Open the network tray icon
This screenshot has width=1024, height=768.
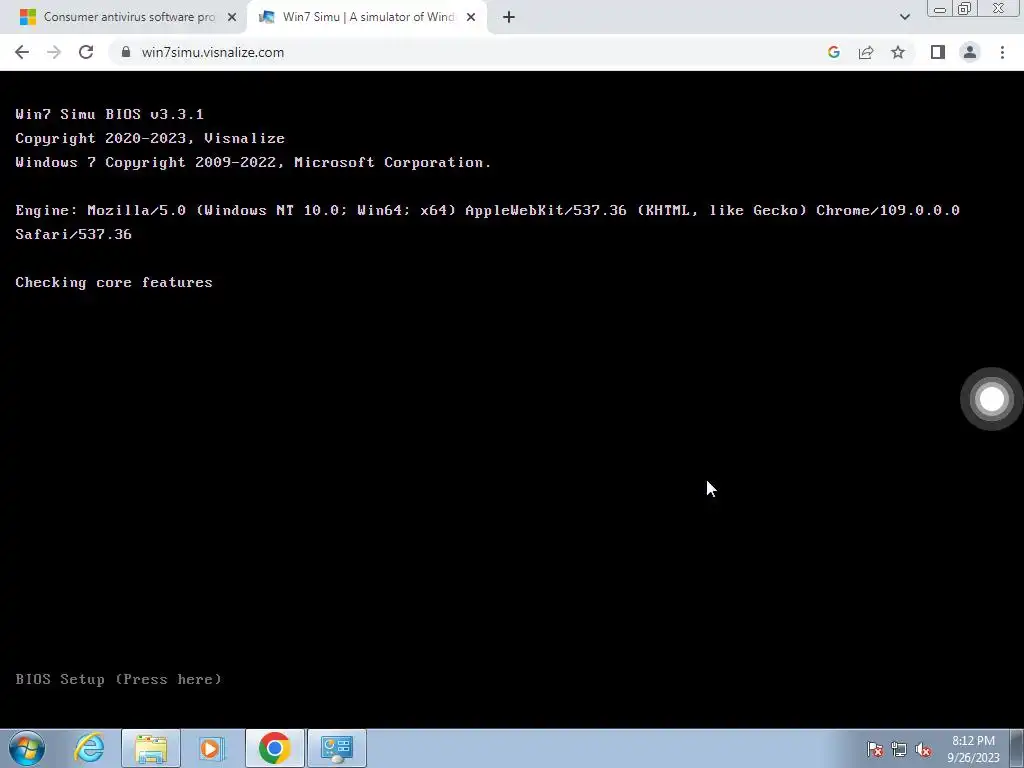click(x=899, y=749)
